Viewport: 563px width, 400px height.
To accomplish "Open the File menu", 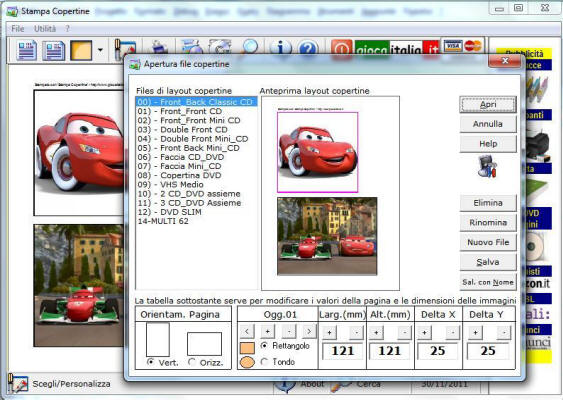I will pos(18,29).
